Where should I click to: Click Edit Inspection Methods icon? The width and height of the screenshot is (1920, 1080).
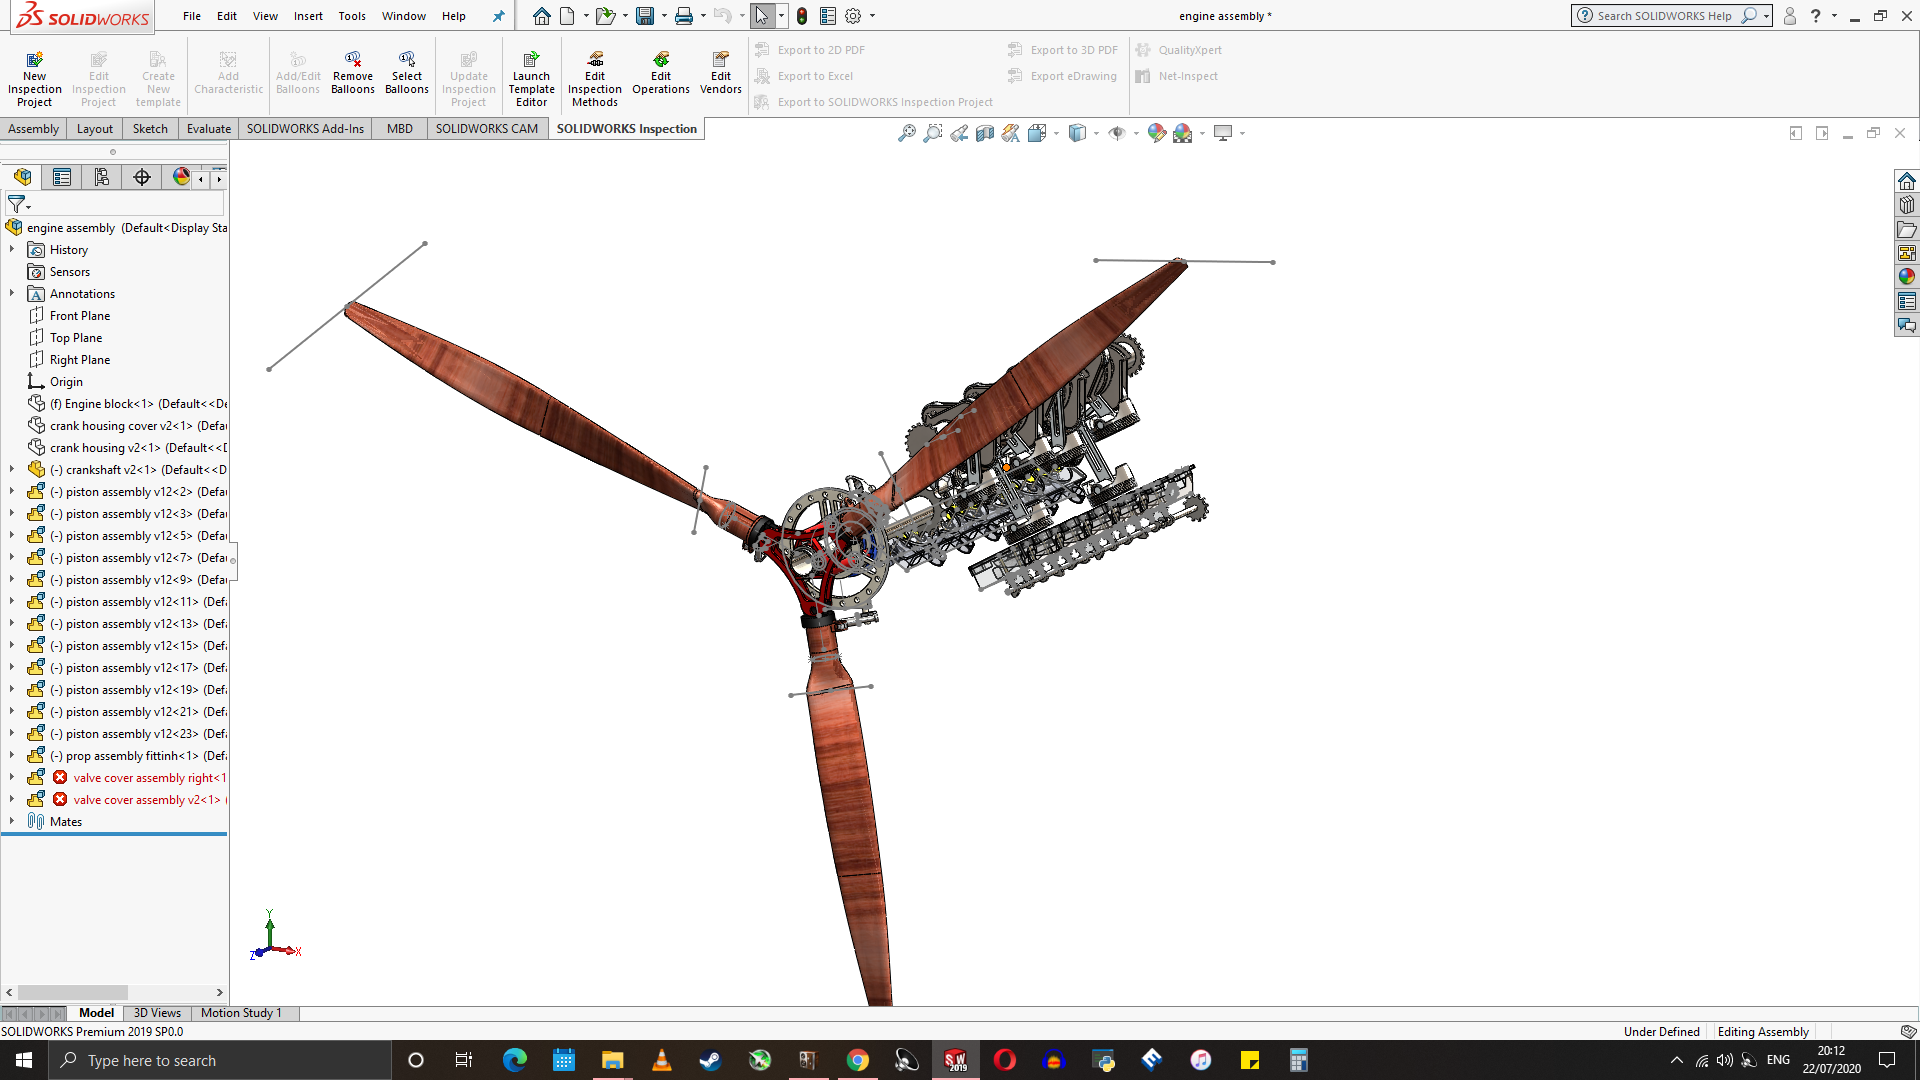point(595,60)
